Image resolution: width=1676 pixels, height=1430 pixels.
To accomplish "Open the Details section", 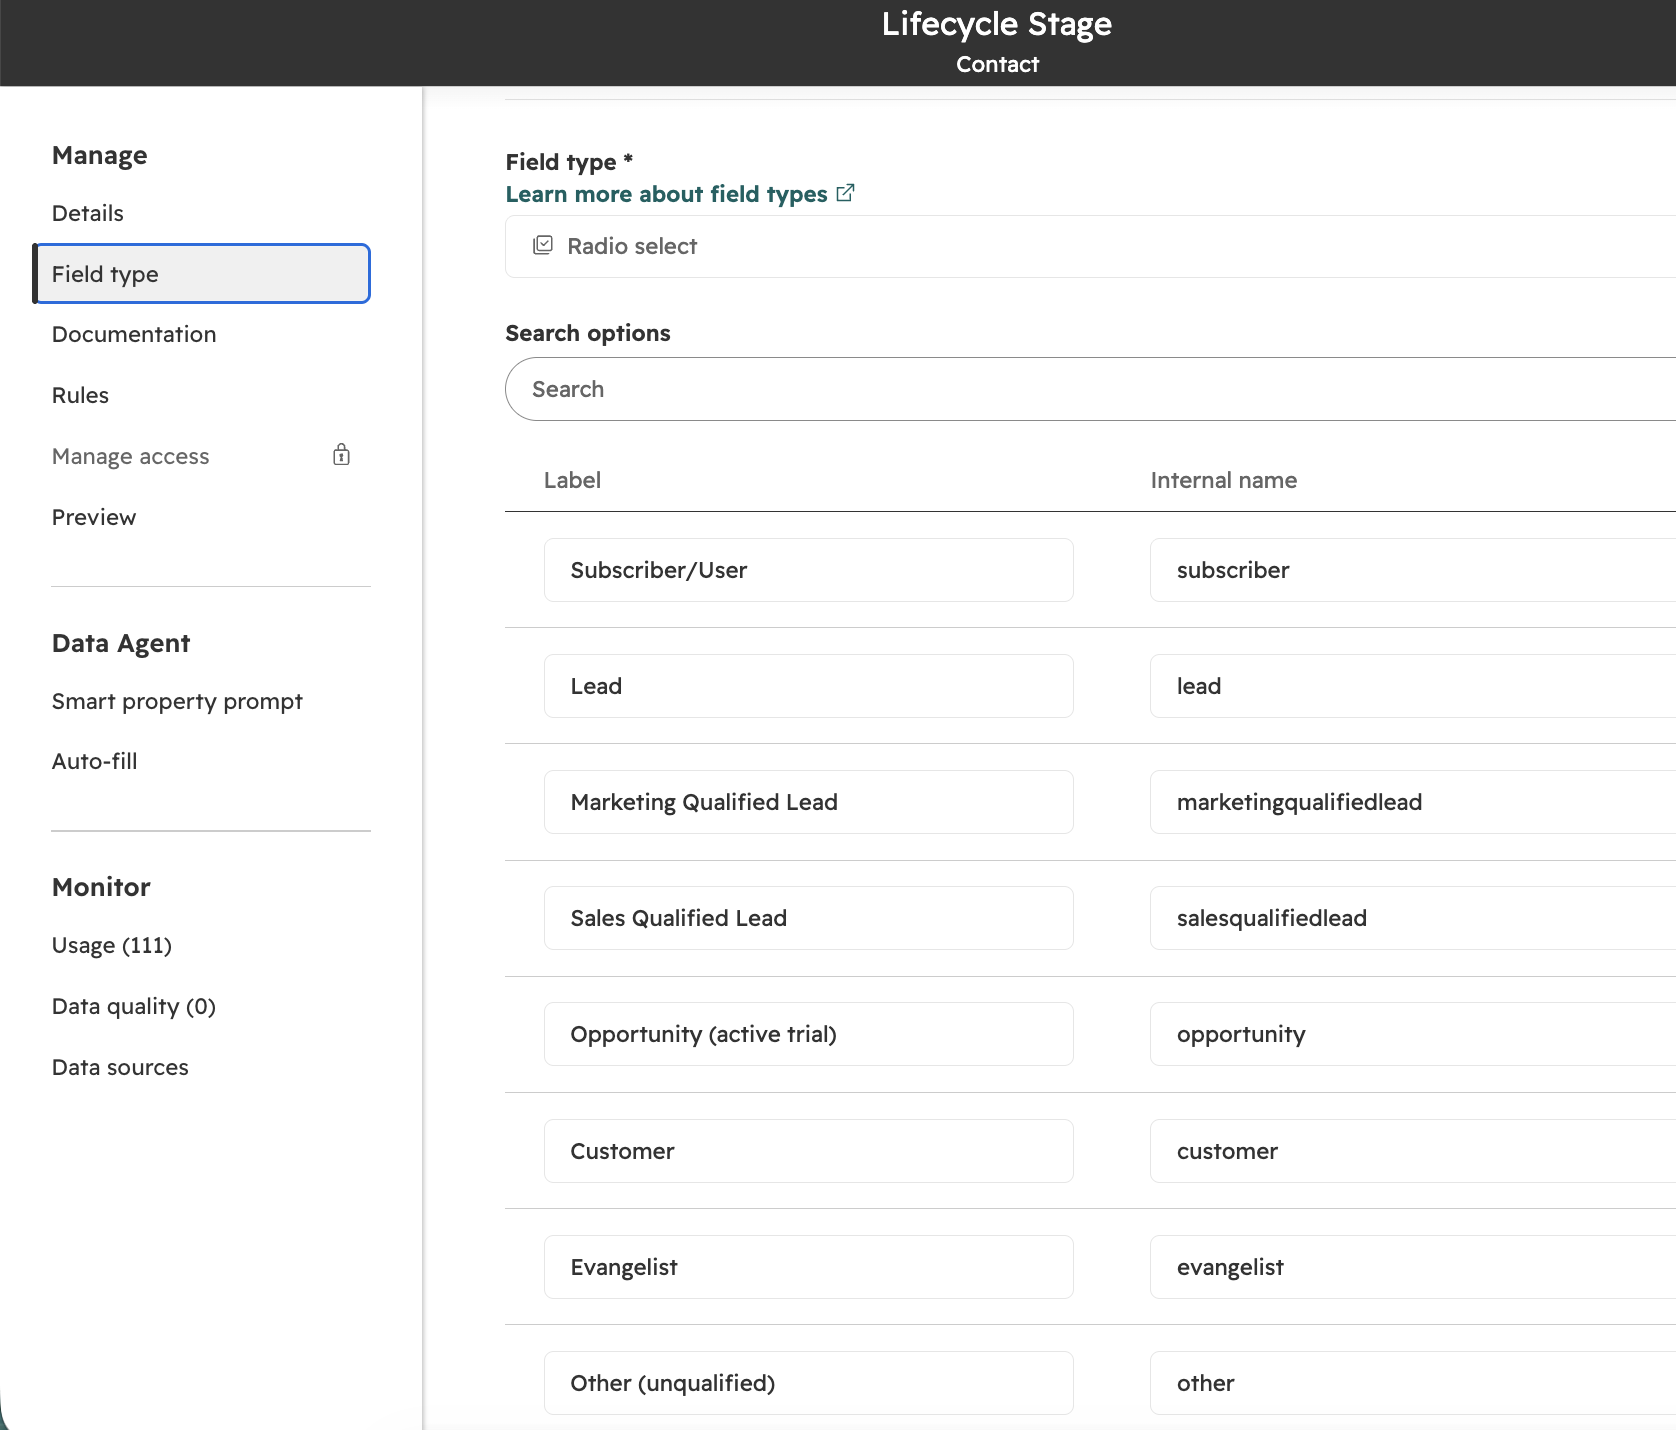I will [x=88, y=213].
